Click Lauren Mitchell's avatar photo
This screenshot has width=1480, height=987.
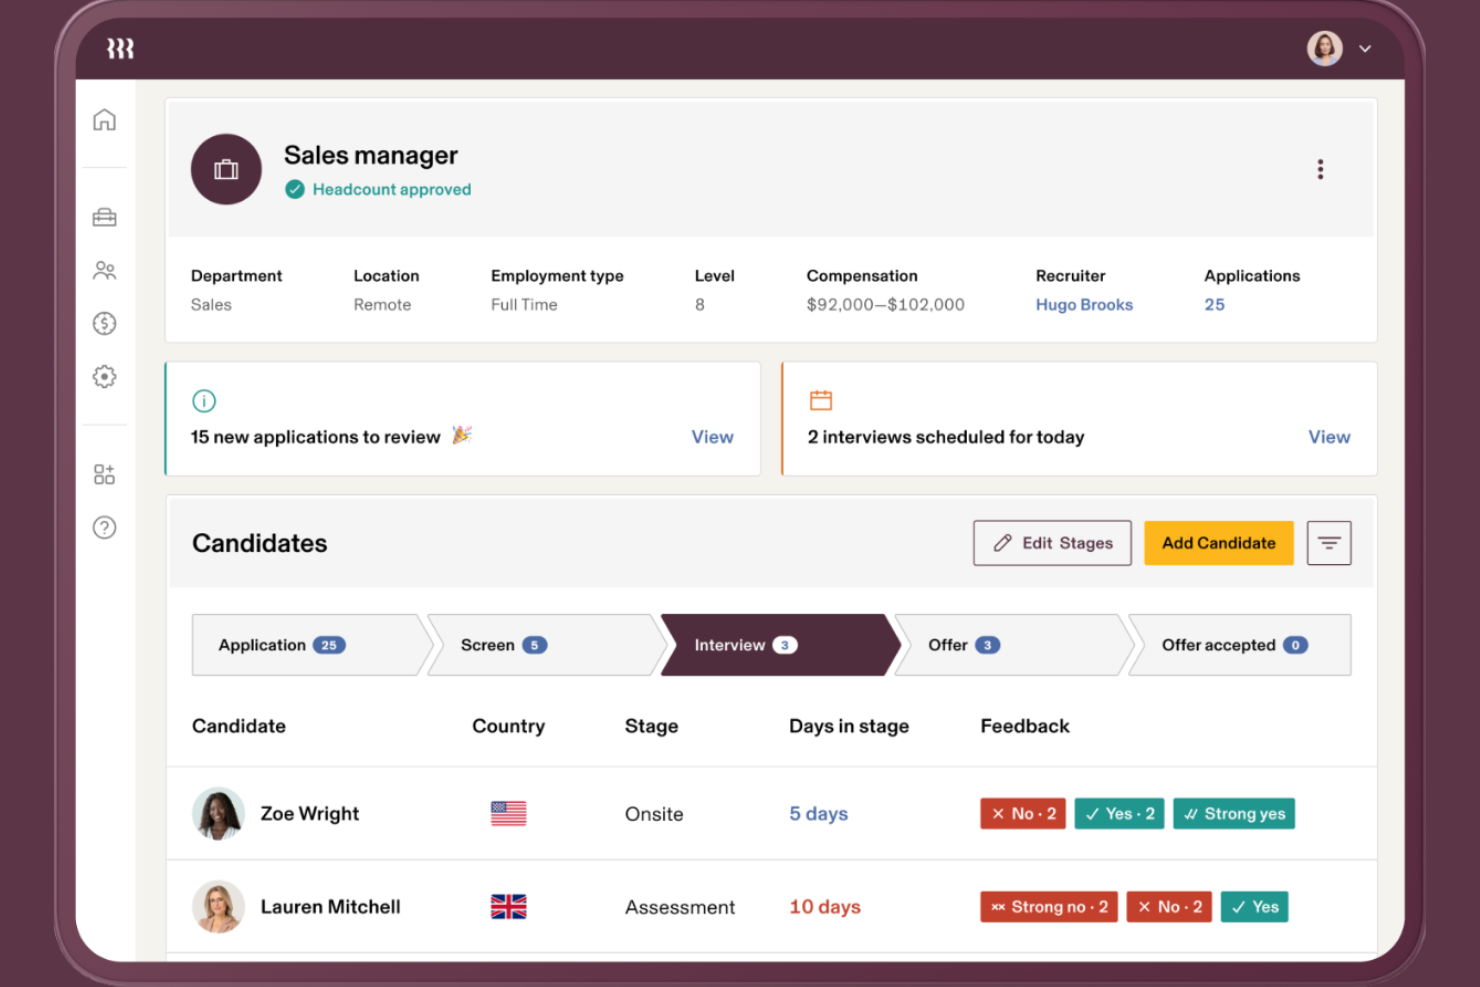218,907
